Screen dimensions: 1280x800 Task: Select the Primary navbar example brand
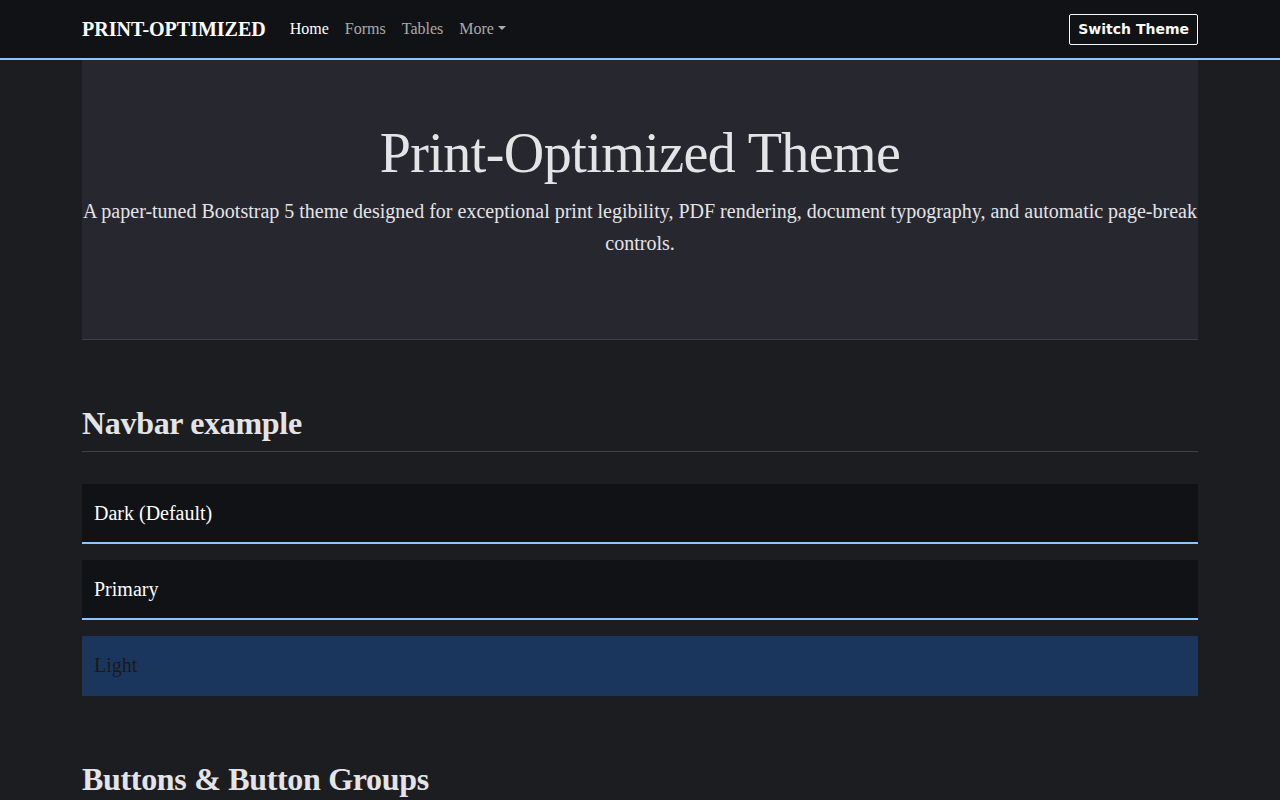126,589
